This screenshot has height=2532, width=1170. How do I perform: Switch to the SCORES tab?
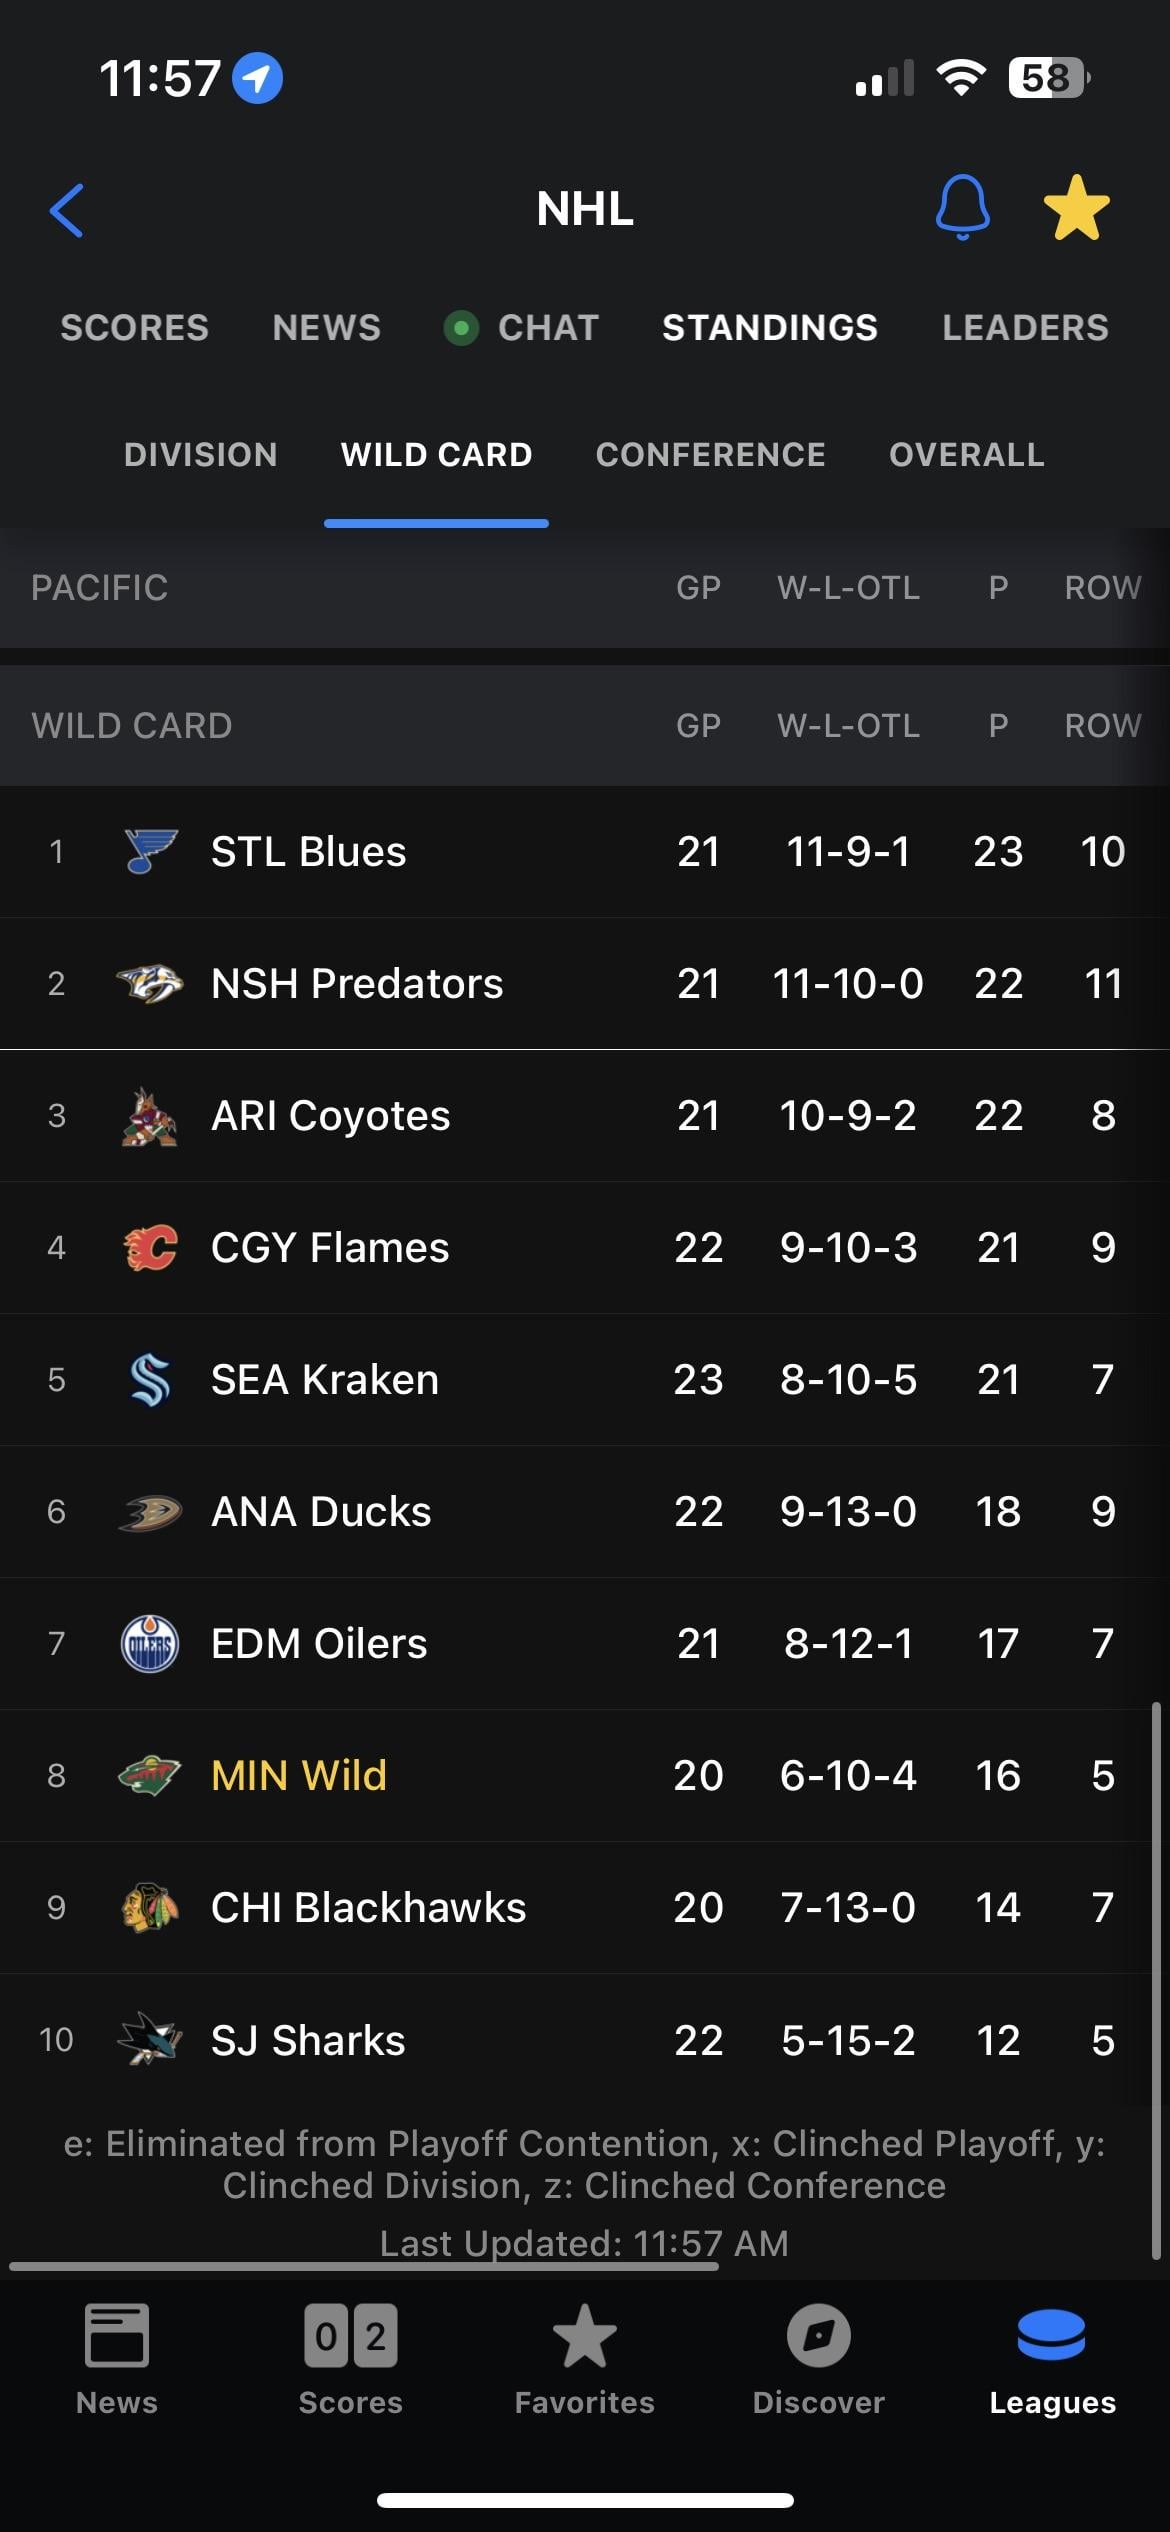point(135,328)
